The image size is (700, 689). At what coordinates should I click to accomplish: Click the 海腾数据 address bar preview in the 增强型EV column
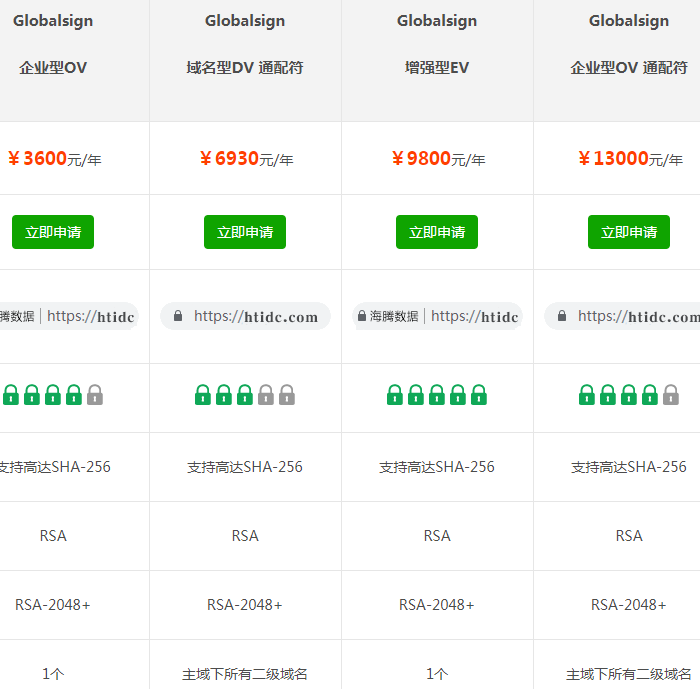[x=437, y=316]
